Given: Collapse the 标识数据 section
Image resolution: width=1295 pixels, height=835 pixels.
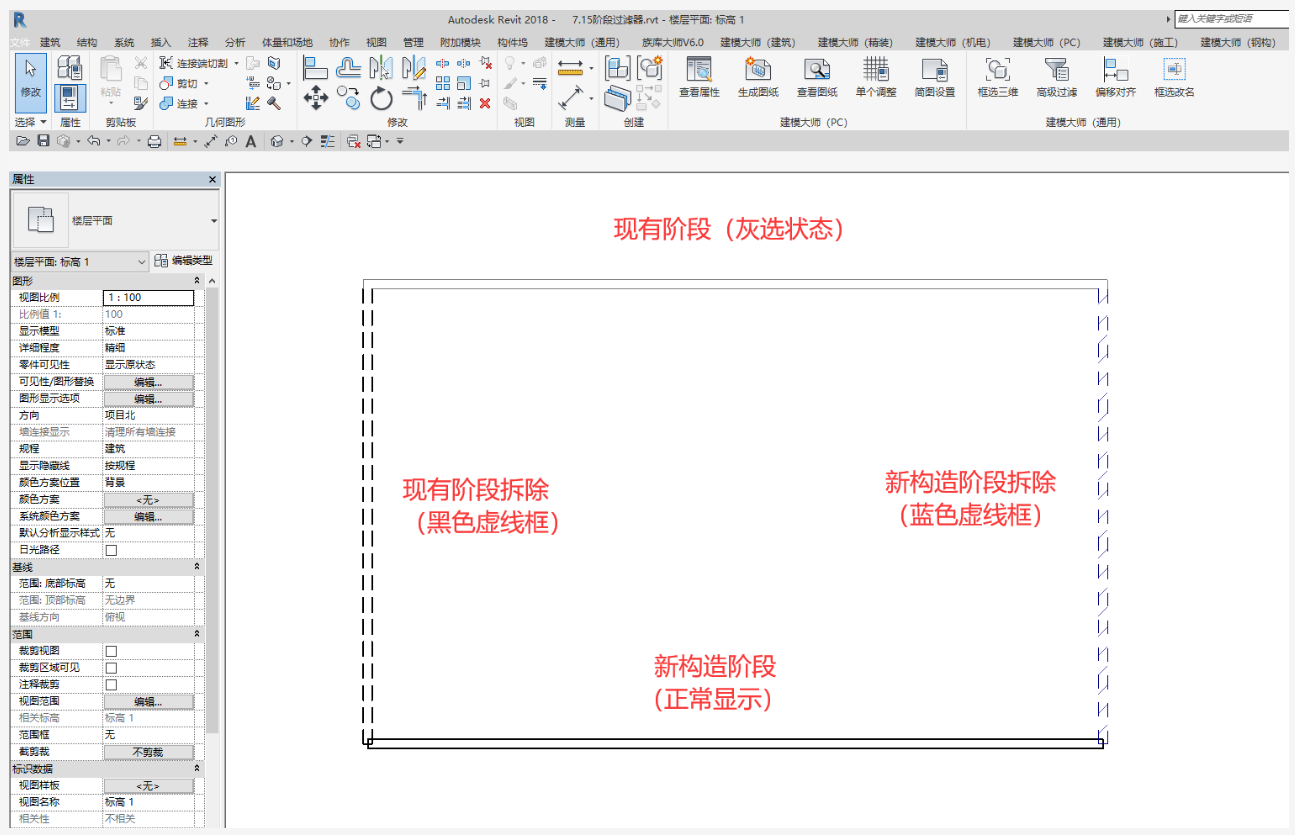Looking at the screenshot, I should click(197, 768).
